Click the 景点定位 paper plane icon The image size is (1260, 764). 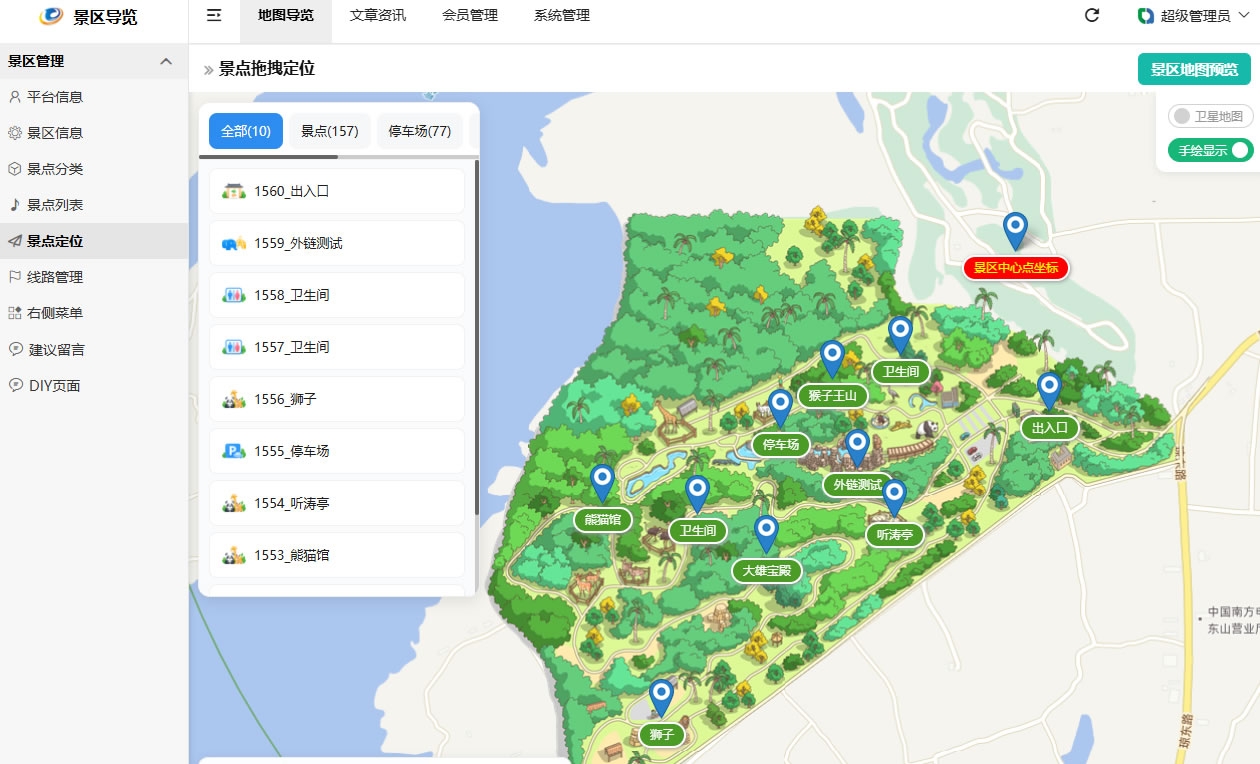[x=14, y=241]
